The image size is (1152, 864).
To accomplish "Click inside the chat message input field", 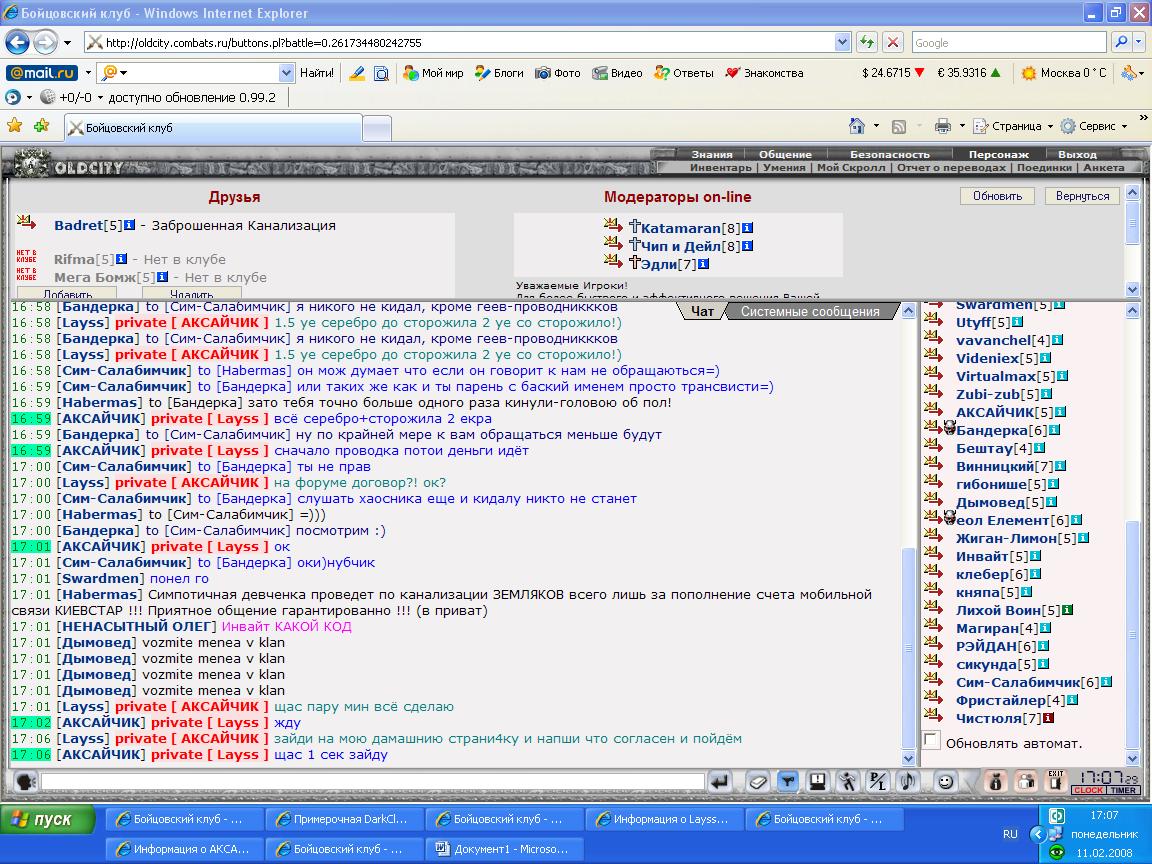I will 372,781.
